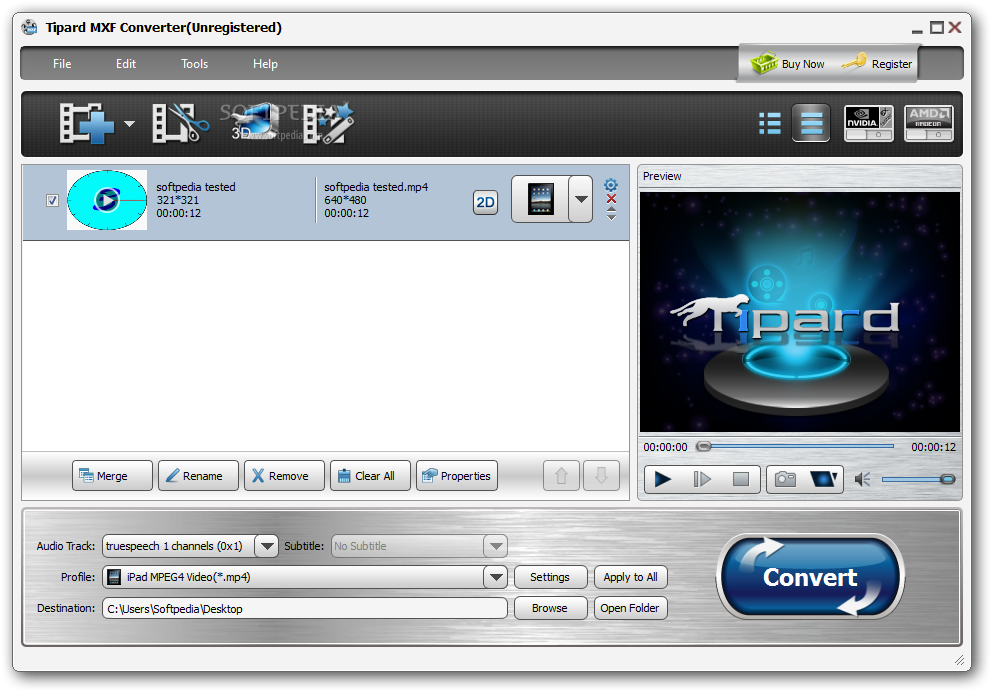This screenshot has width=992, height=692.
Task: Click the Tipard app icon in title bar
Action: click(x=29, y=27)
